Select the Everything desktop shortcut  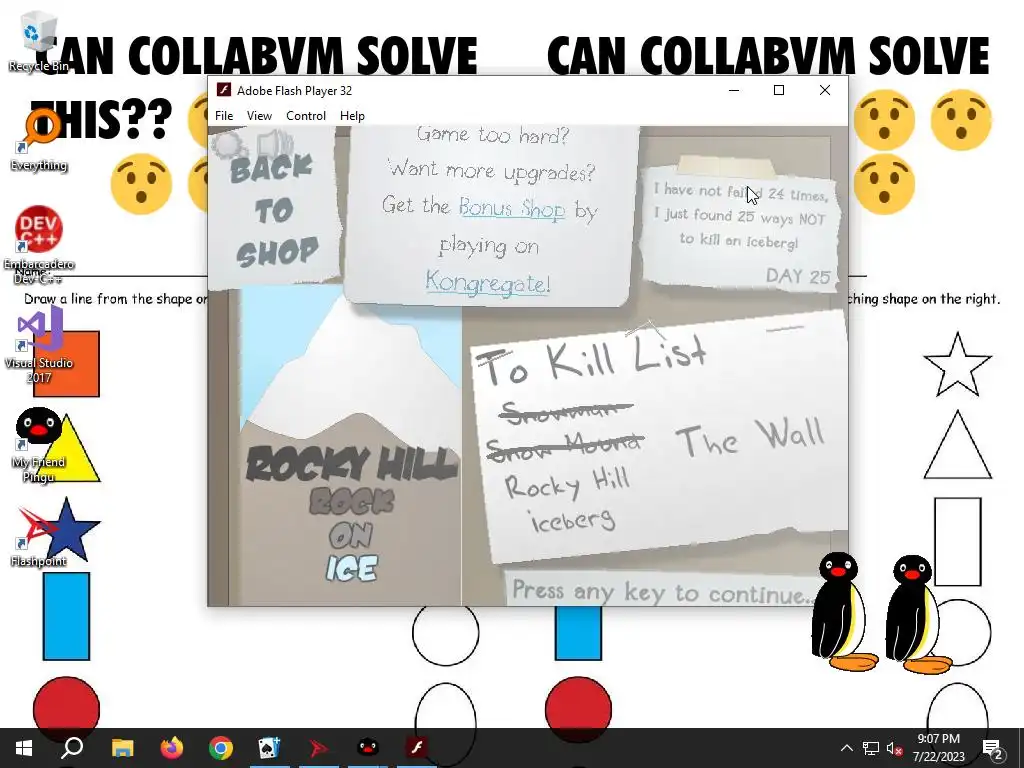tap(39, 140)
